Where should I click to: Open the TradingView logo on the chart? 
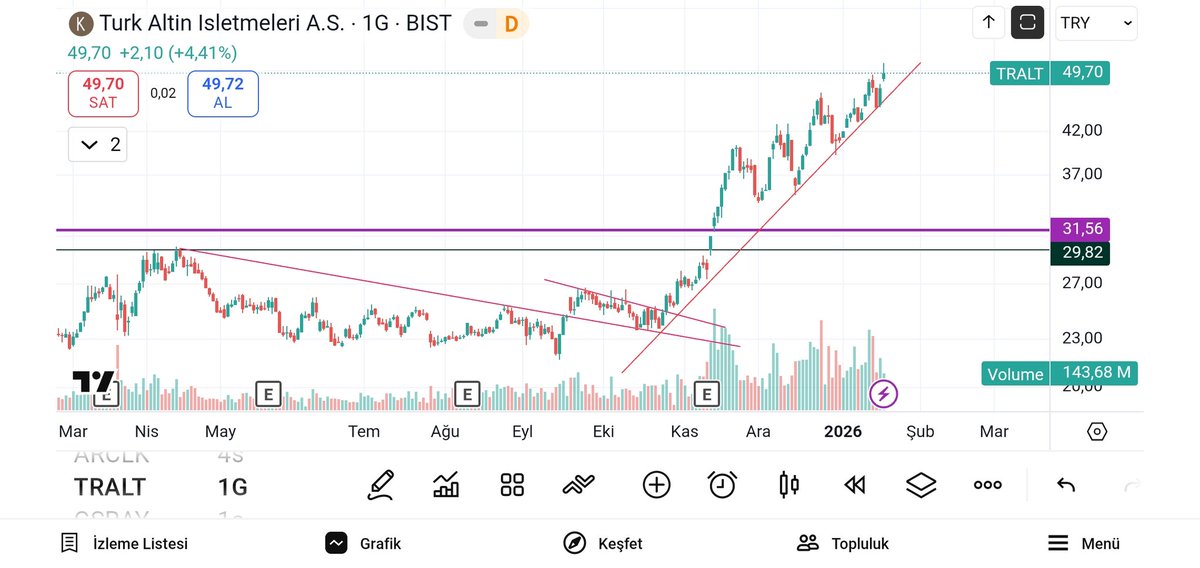(93, 381)
